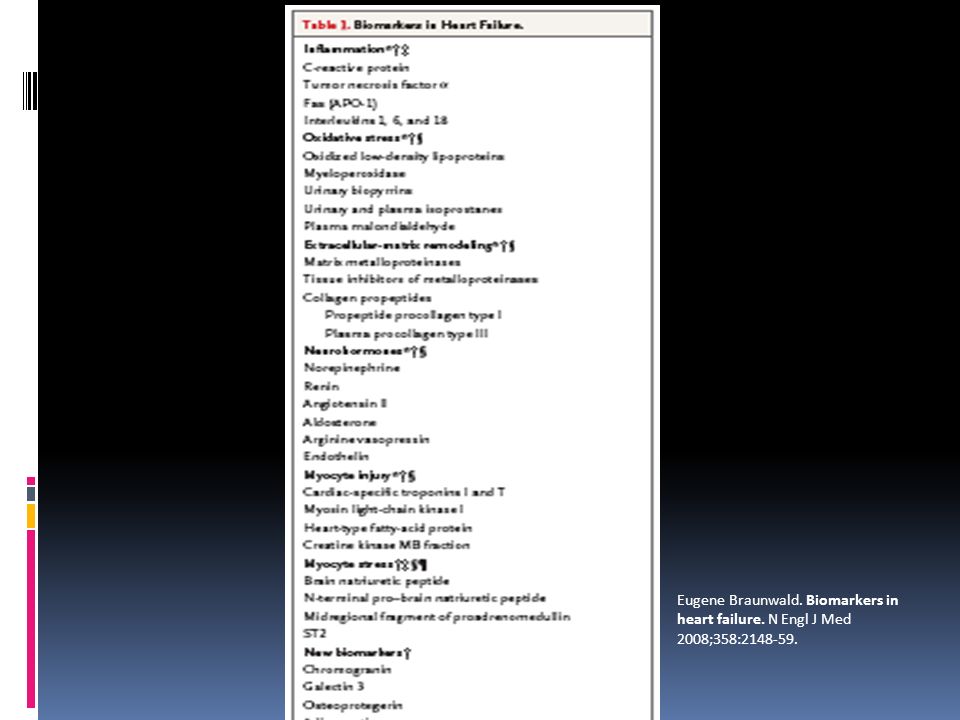960x720 pixels.
Task: Click 'Arginine vasopressin' row
Action: (x=367, y=439)
